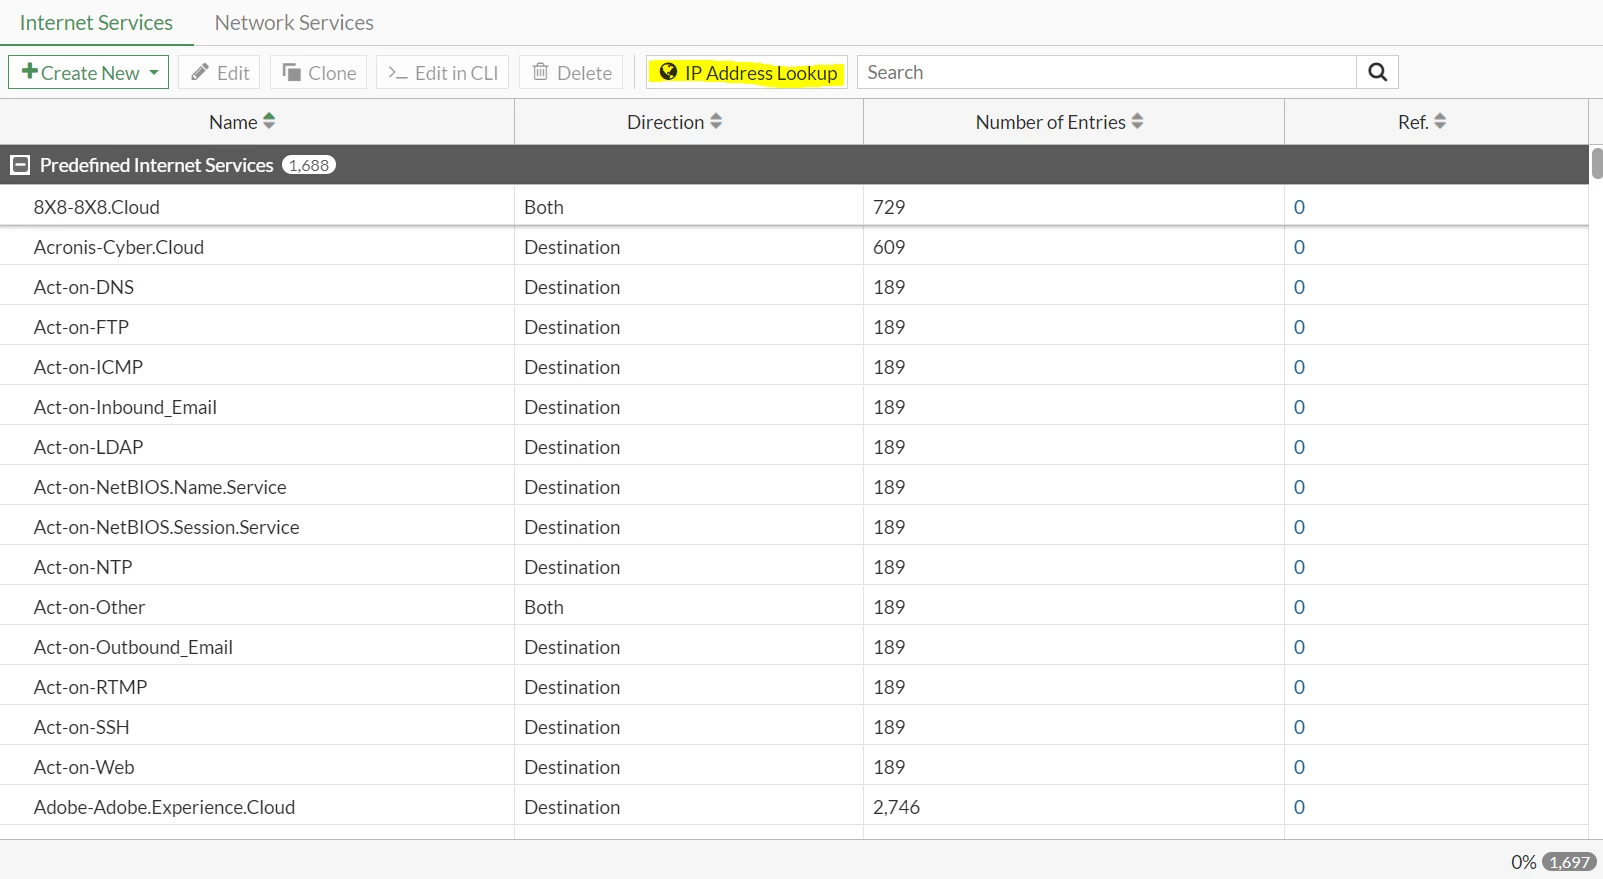Open Ref. link for Act-on-FTP
The width and height of the screenshot is (1603, 879).
tap(1299, 327)
